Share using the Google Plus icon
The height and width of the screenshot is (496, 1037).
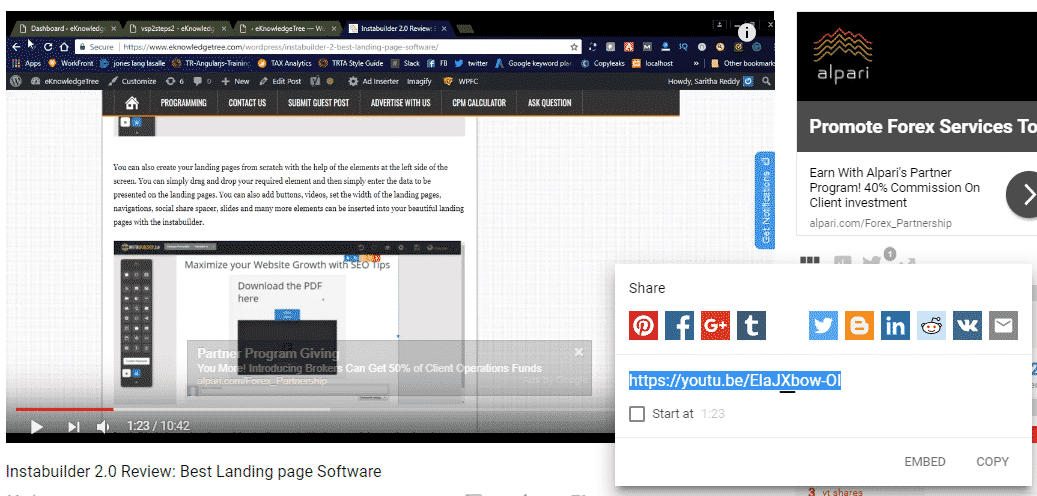click(x=716, y=325)
